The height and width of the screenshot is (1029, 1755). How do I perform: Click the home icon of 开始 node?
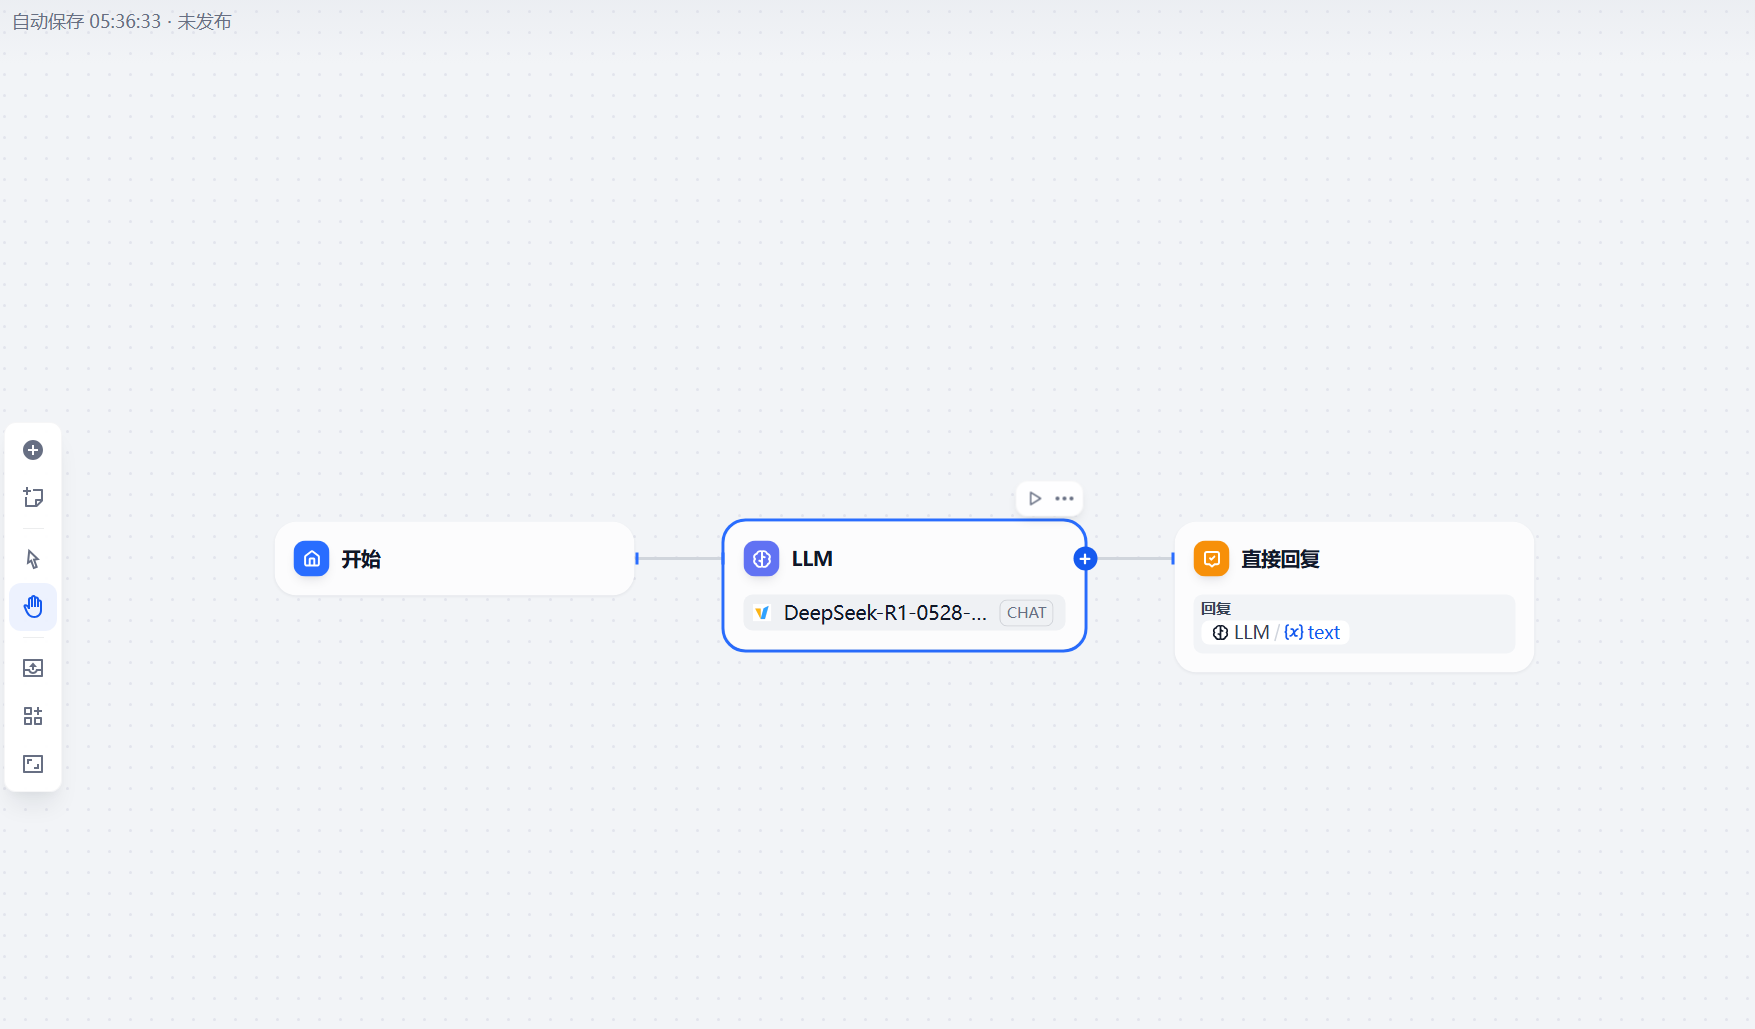pyautogui.click(x=312, y=559)
